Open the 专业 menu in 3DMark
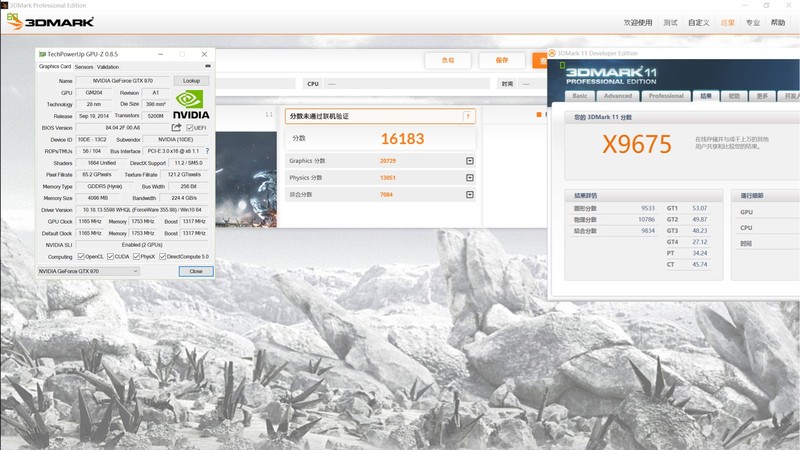The image size is (800, 450). (x=753, y=22)
